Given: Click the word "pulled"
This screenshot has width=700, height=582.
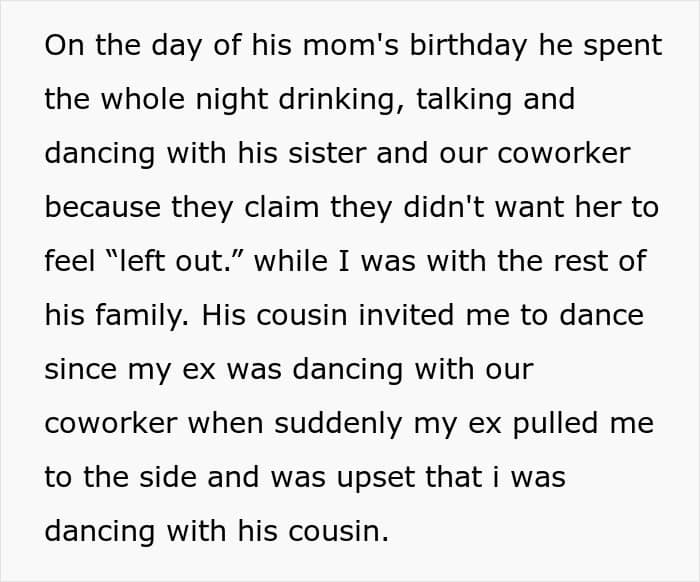Looking at the screenshot, I should coord(560,423).
